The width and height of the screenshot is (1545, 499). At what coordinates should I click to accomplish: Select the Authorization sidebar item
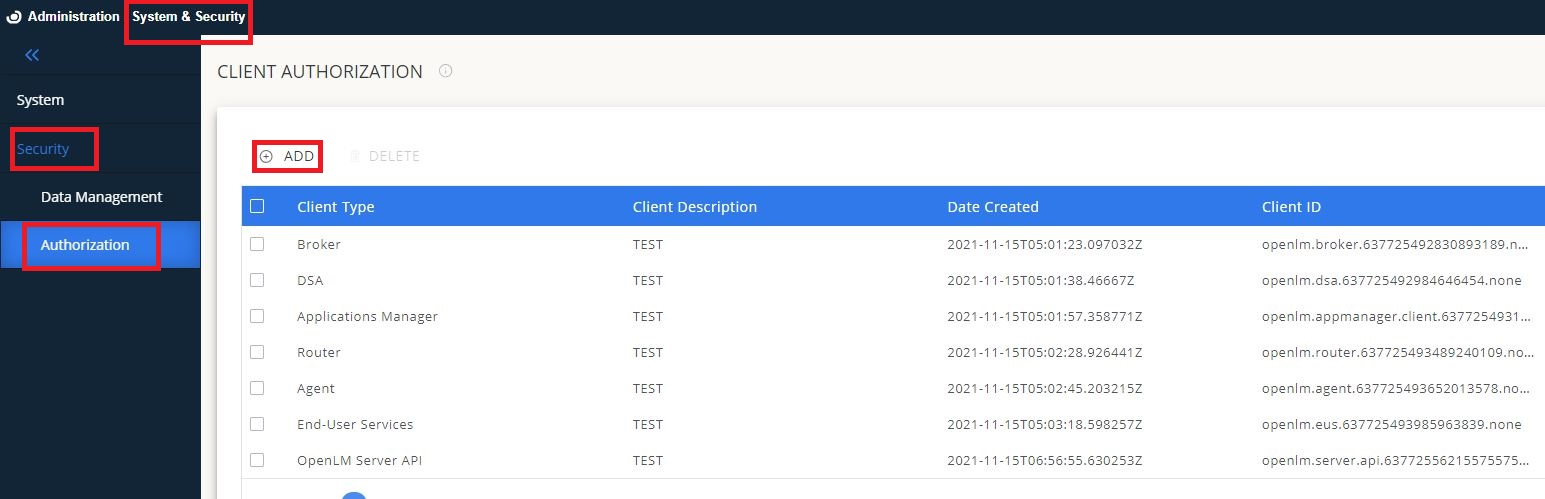pos(85,245)
